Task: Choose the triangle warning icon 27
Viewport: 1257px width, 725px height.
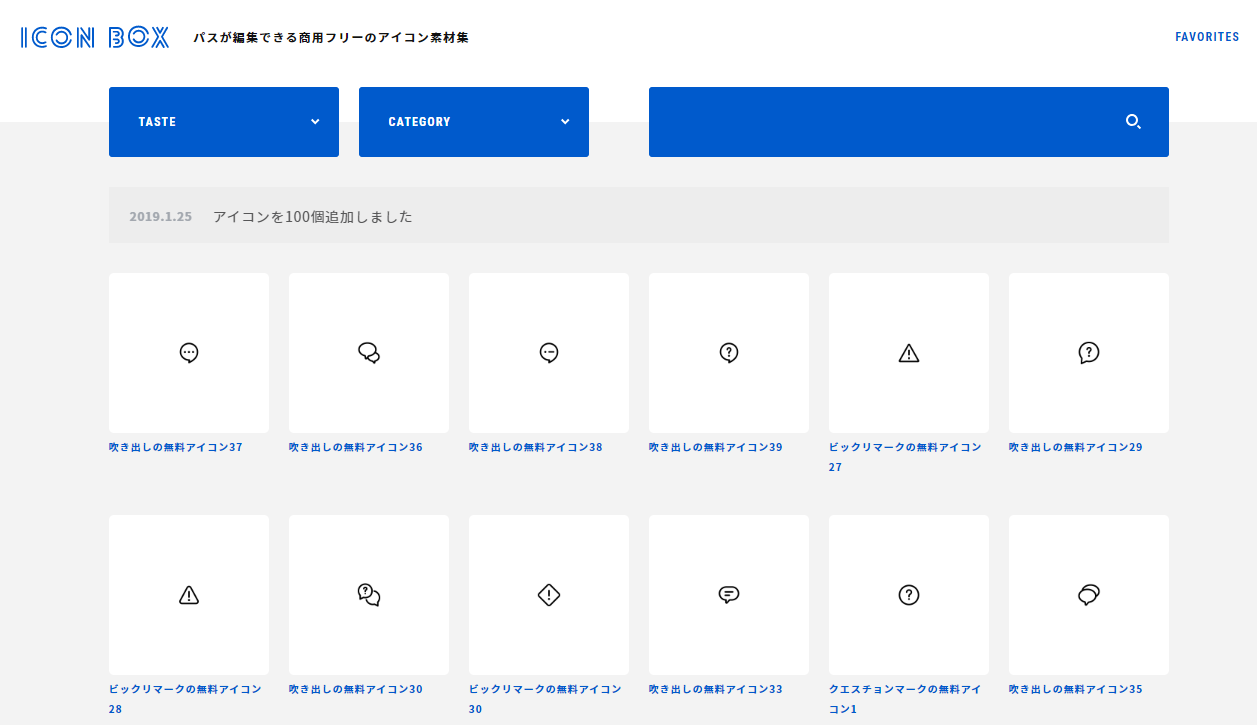Action: point(909,353)
